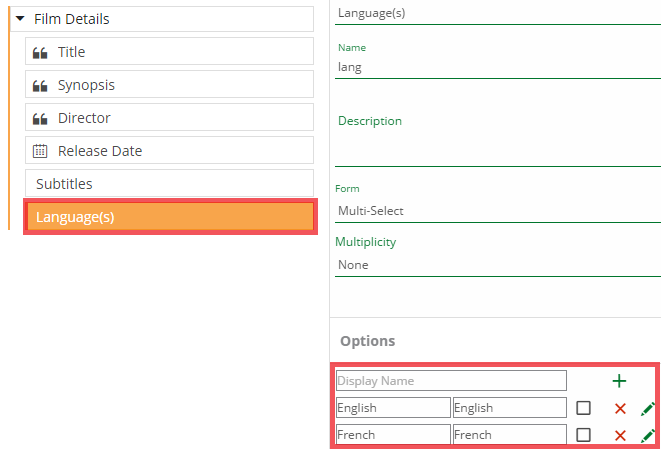Open the Form Multi-Select dropdown

497,211
